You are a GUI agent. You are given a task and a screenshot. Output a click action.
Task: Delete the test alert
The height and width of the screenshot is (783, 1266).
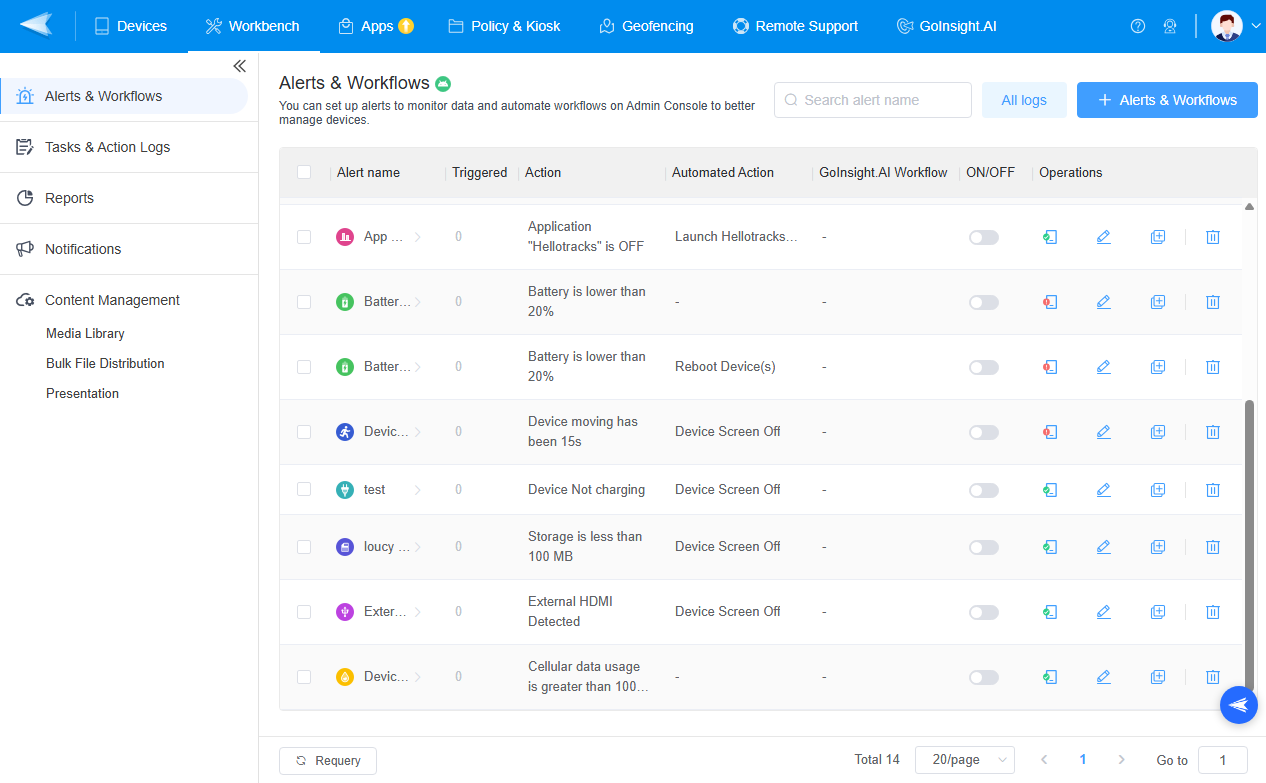point(1212,490)
